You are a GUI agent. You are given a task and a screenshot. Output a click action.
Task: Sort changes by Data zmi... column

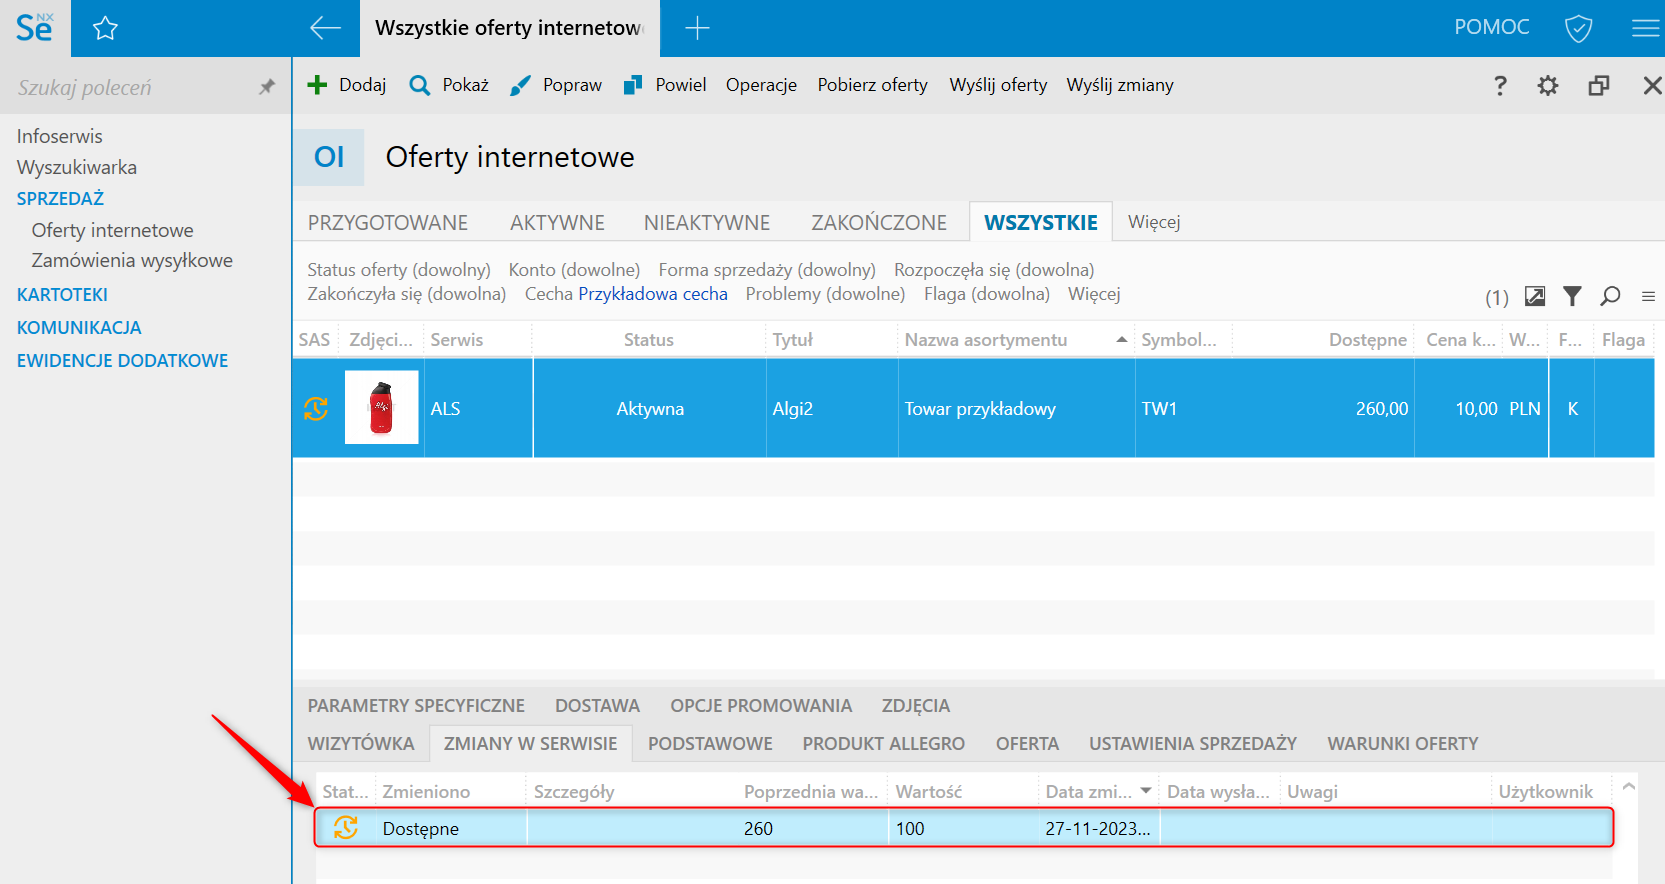click(1098, 791)
